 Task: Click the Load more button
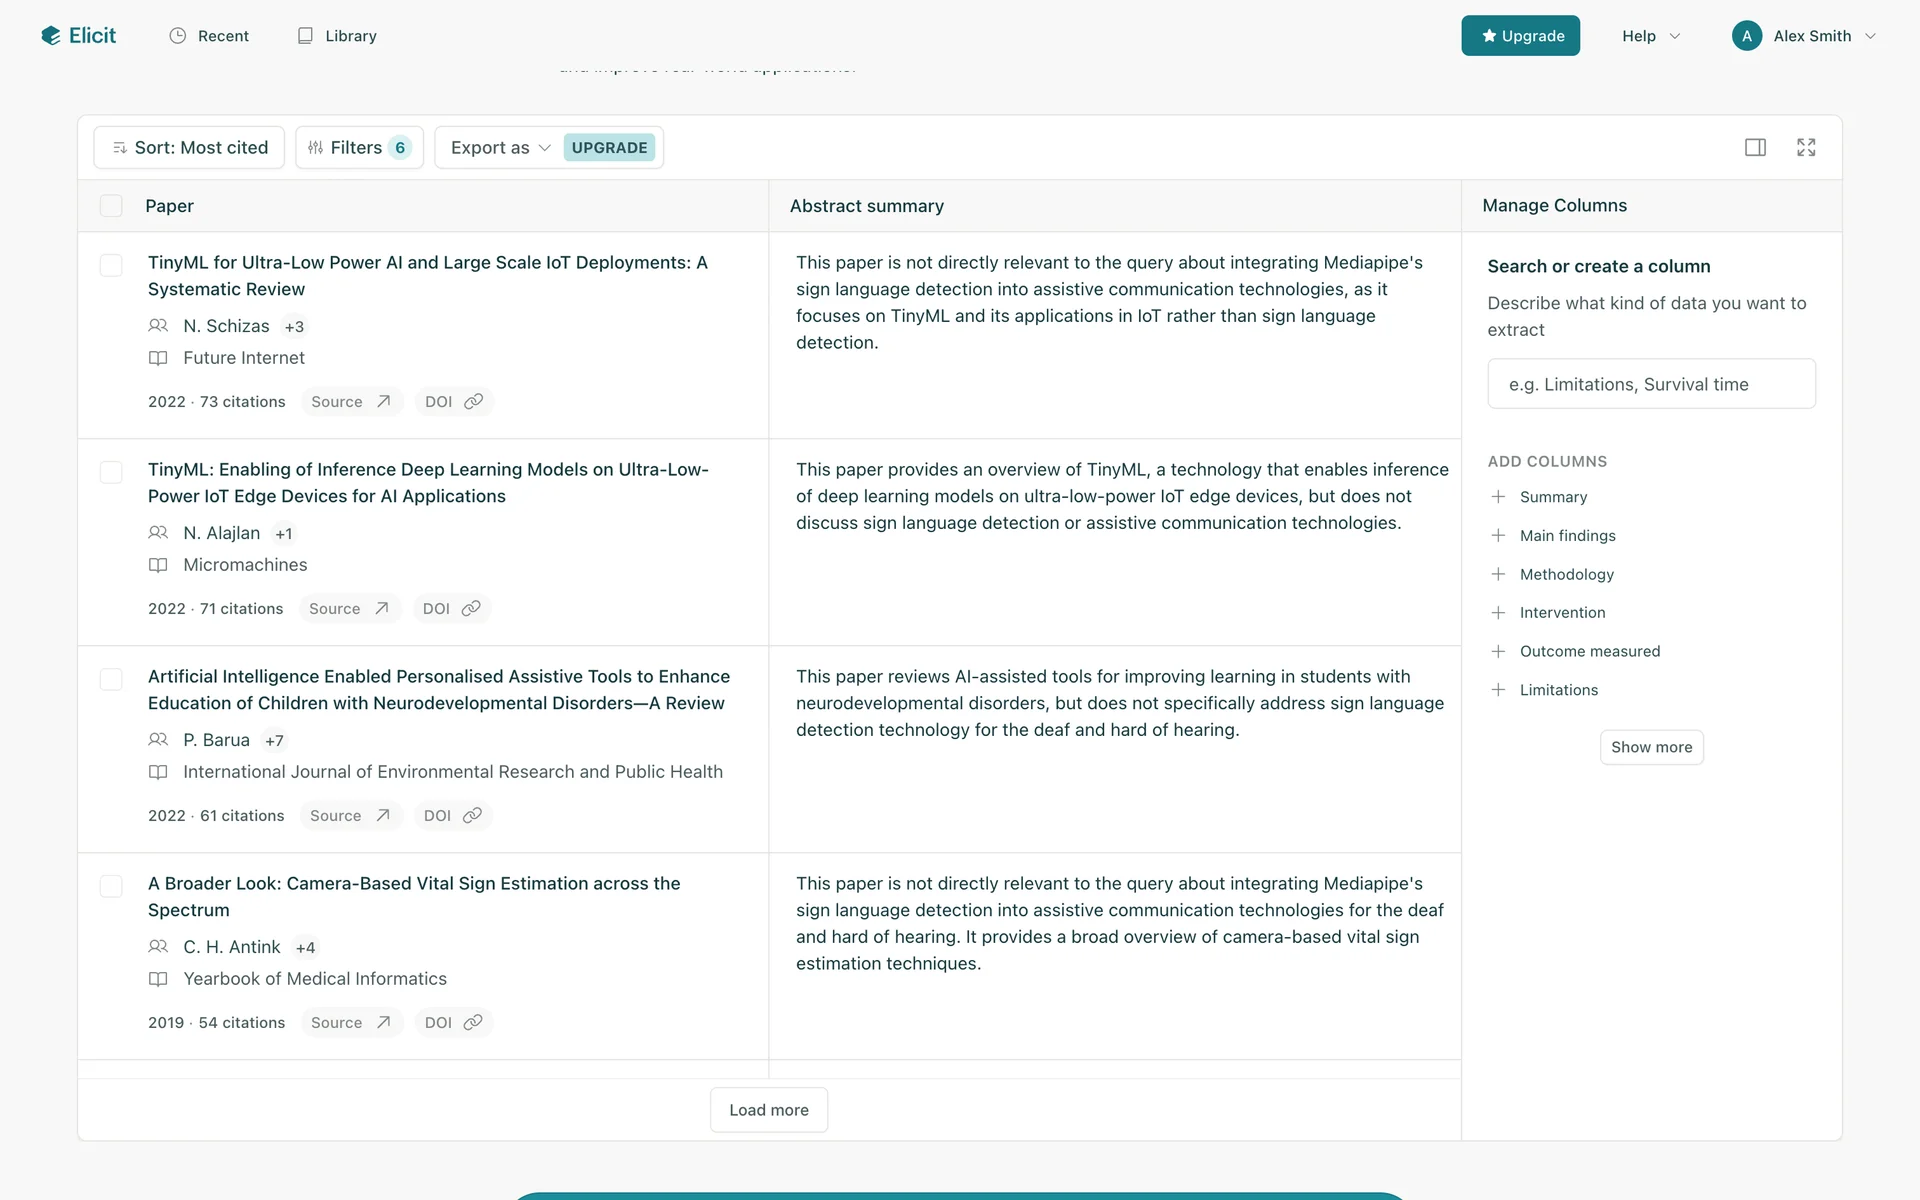(768, 1110)
